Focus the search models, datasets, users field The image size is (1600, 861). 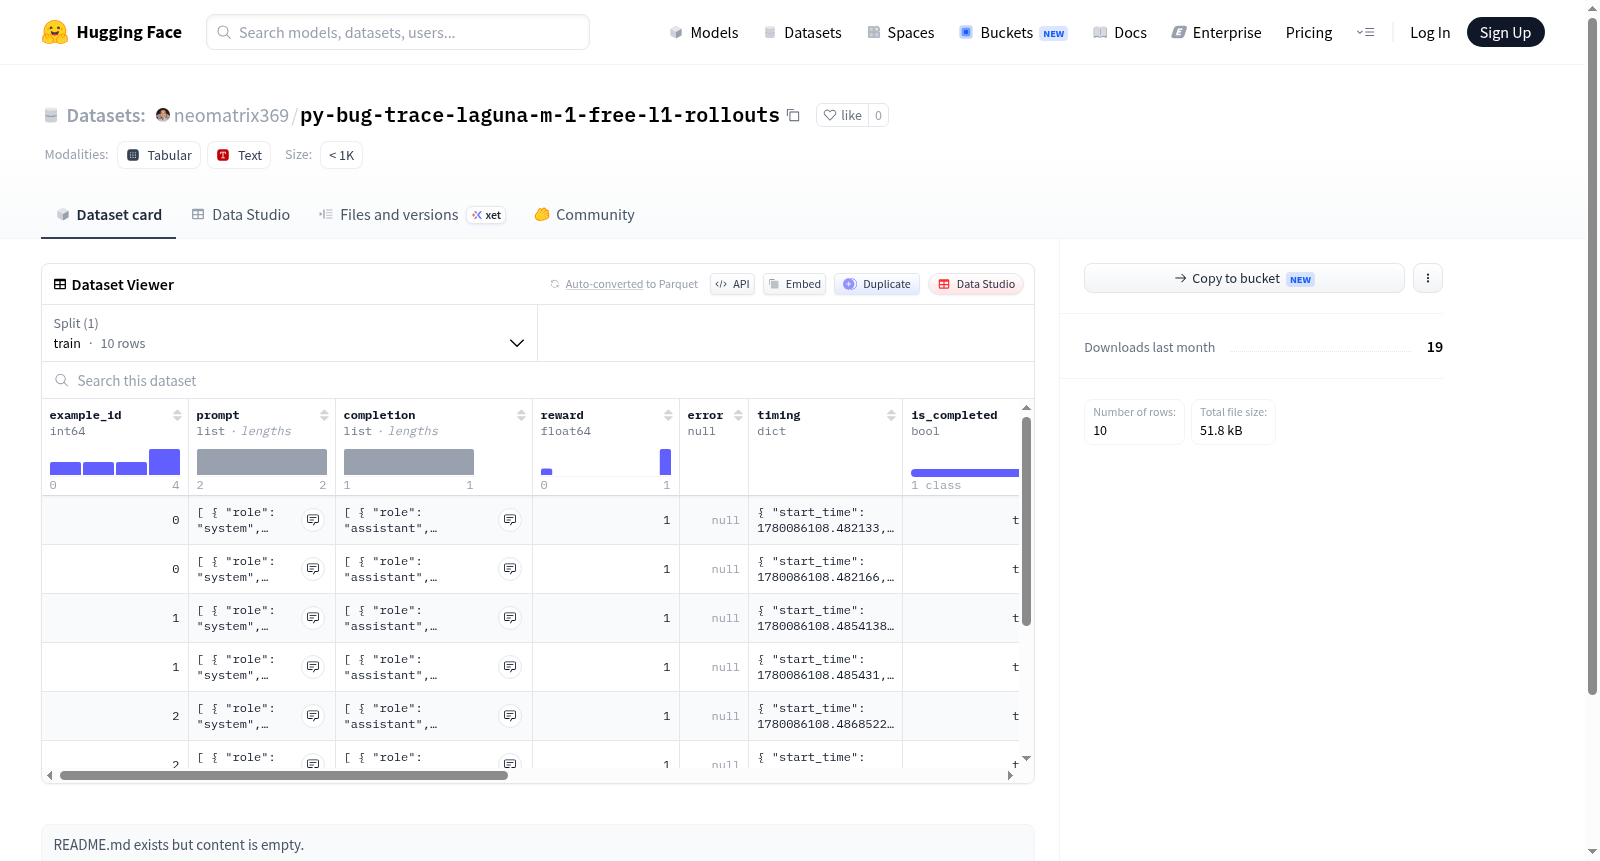pos(398,32)
